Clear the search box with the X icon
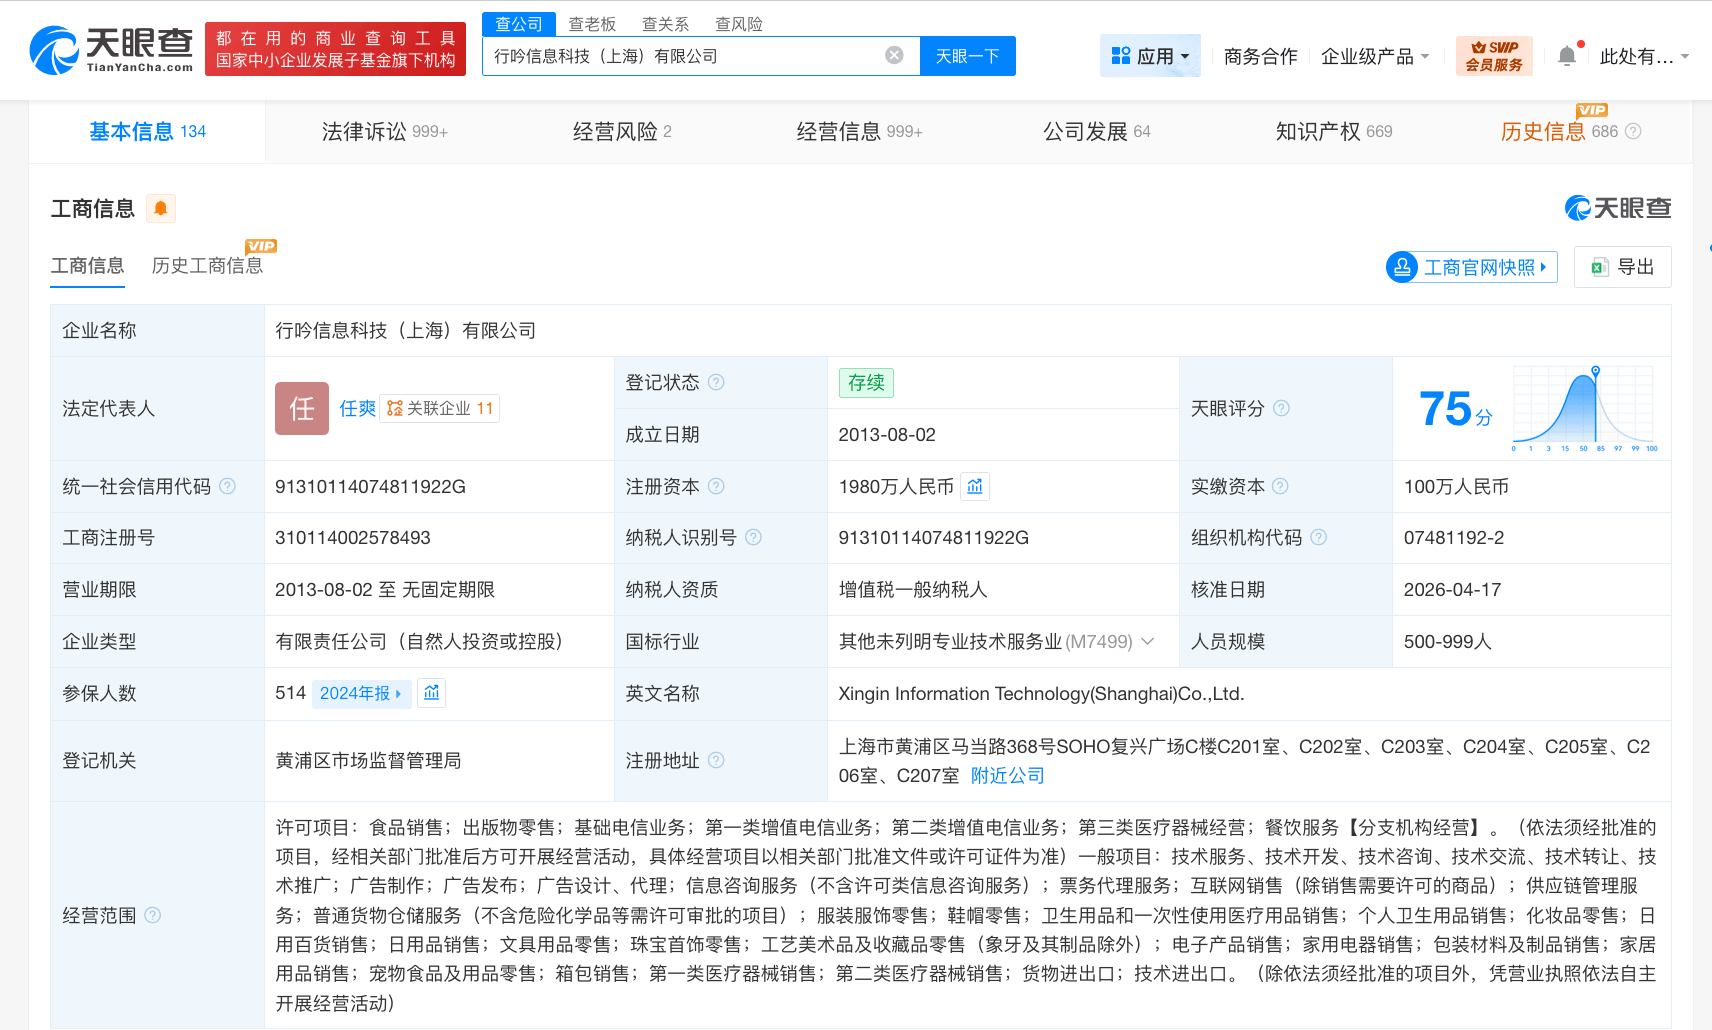The width and height of the screenshot is (1712, 1030). (x=894, y=56)
